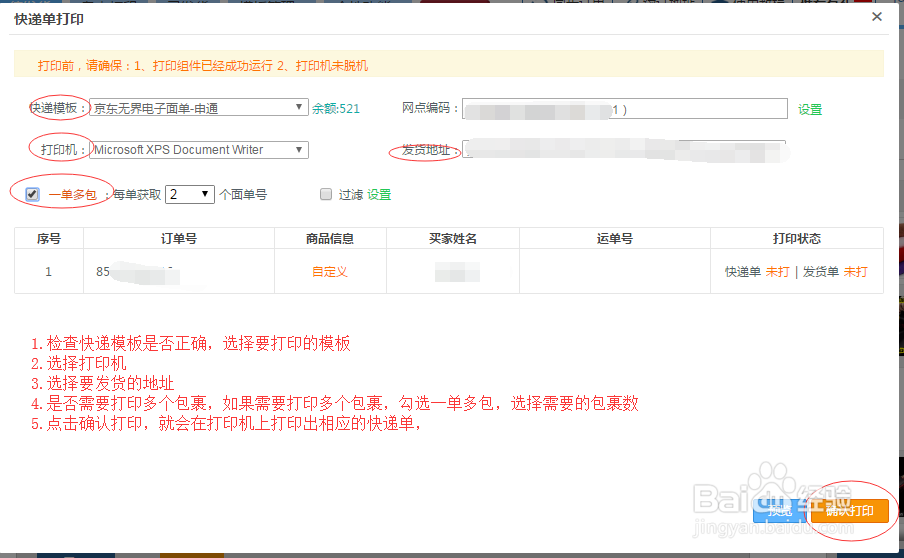This screenshot has height=558, width=904.
Task: Click the 网点编码 input field
Action: (625, 108)
